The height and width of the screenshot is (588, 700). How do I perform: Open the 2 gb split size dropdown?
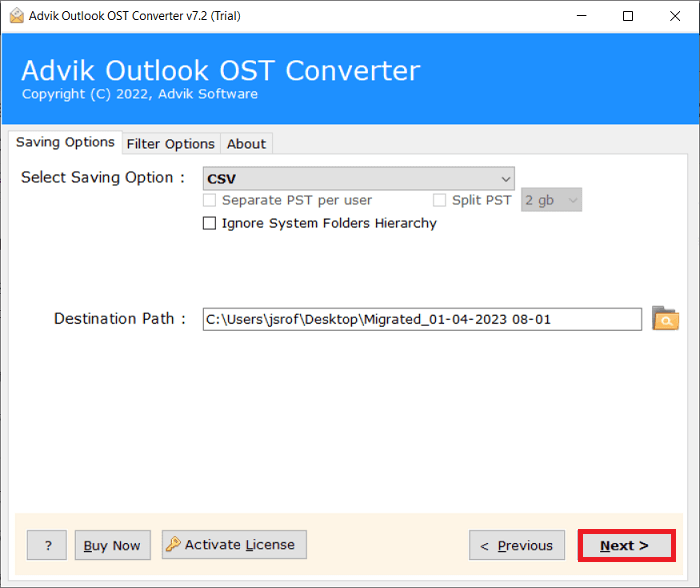(551, 200)
